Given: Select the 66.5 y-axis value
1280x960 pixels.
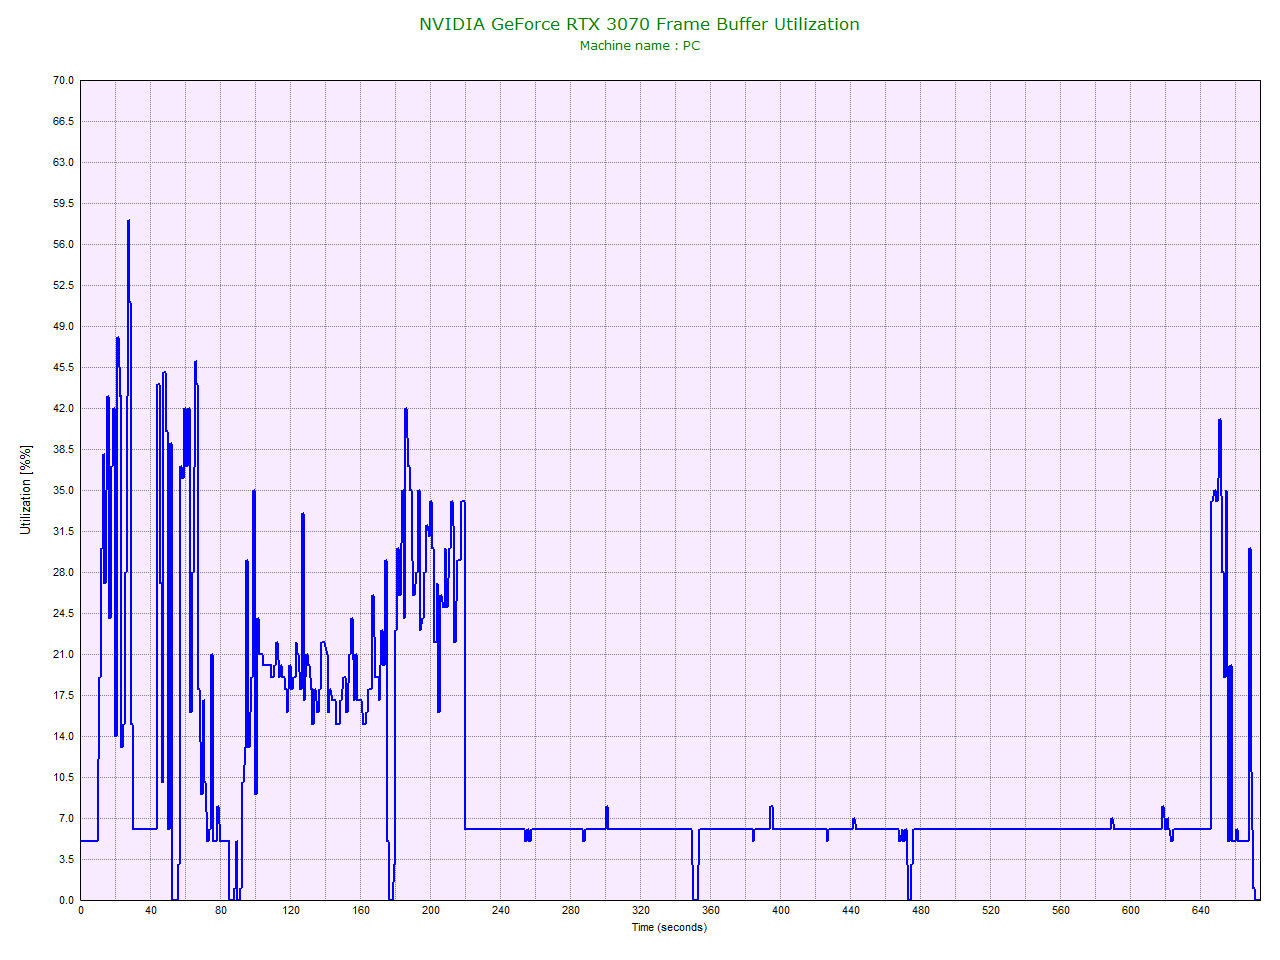Looking at the screenshot, I should (63, 121).
